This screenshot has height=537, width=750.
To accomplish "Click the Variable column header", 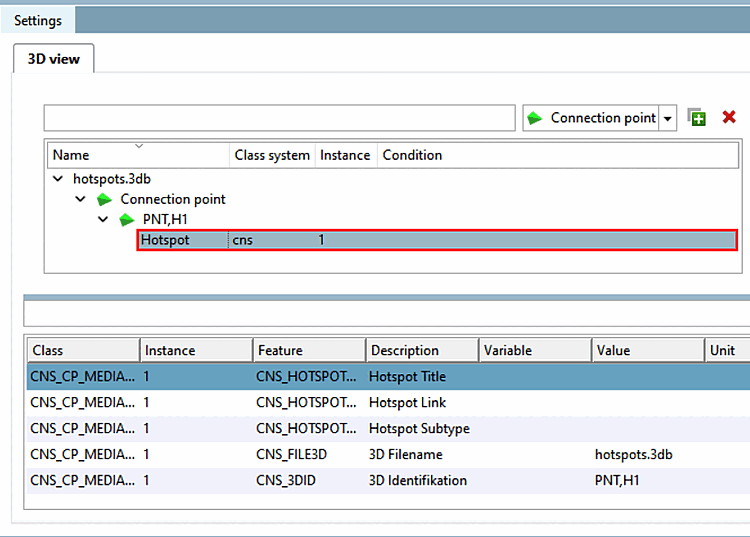I will (535, 351).
